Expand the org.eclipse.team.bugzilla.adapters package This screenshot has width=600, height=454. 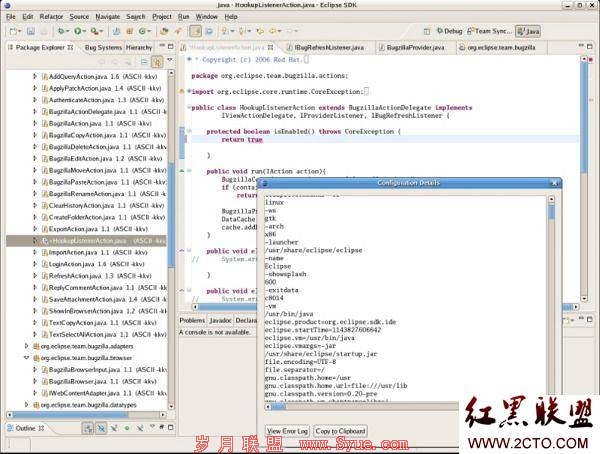click(x=26, y=346)
